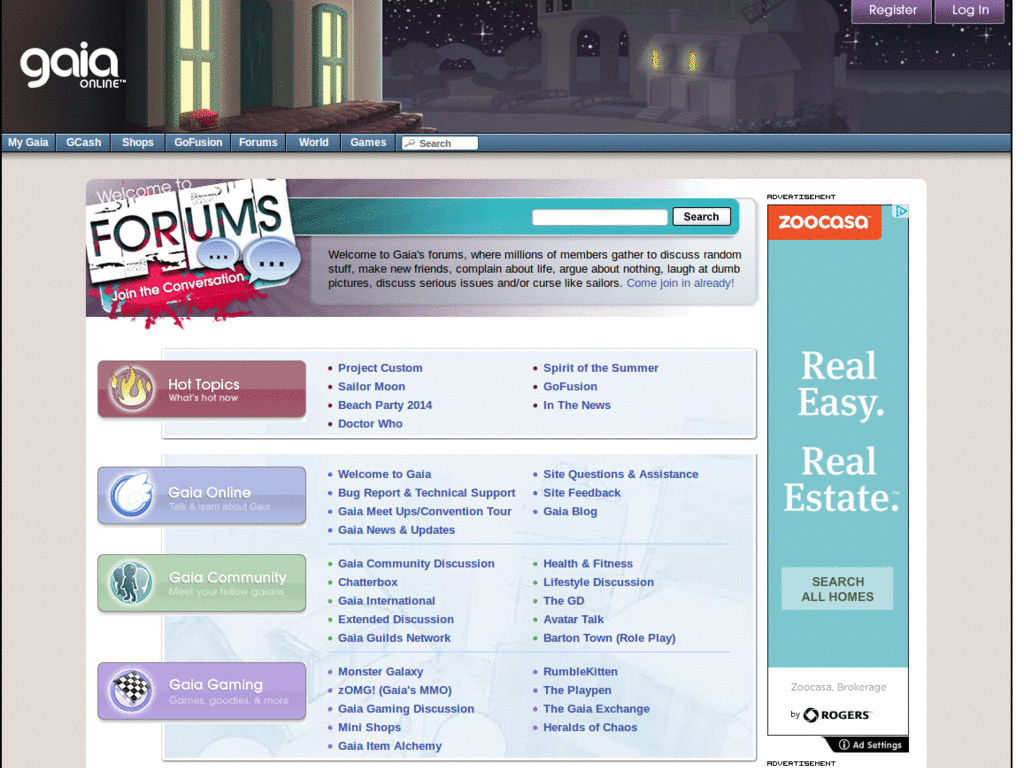
Task: Open the Gaia Blog link
Action: click(x=570, y=511)
